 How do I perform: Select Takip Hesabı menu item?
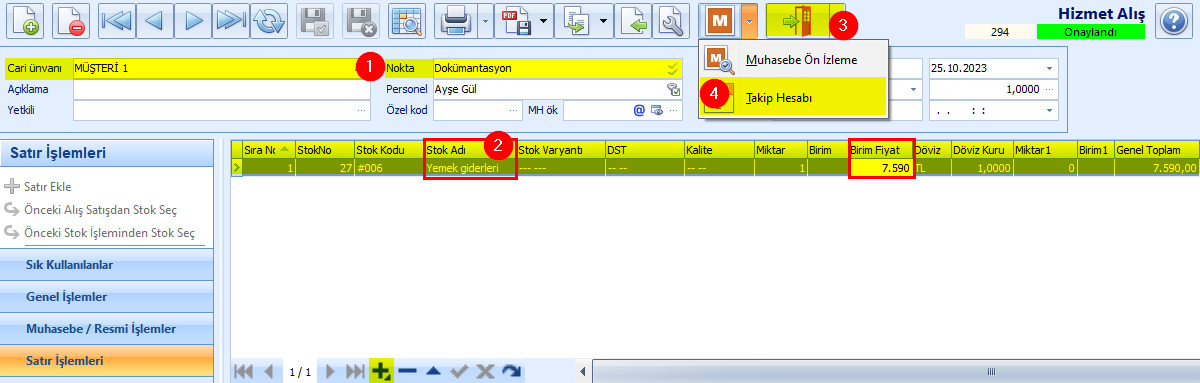[792, 97]
